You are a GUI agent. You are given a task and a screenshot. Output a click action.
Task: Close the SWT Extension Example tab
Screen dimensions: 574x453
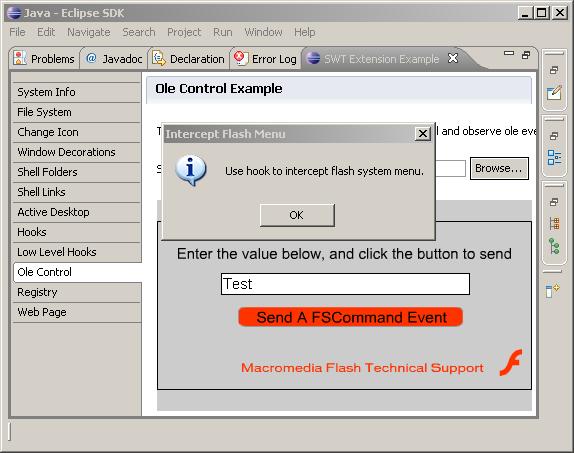(453, 58)
